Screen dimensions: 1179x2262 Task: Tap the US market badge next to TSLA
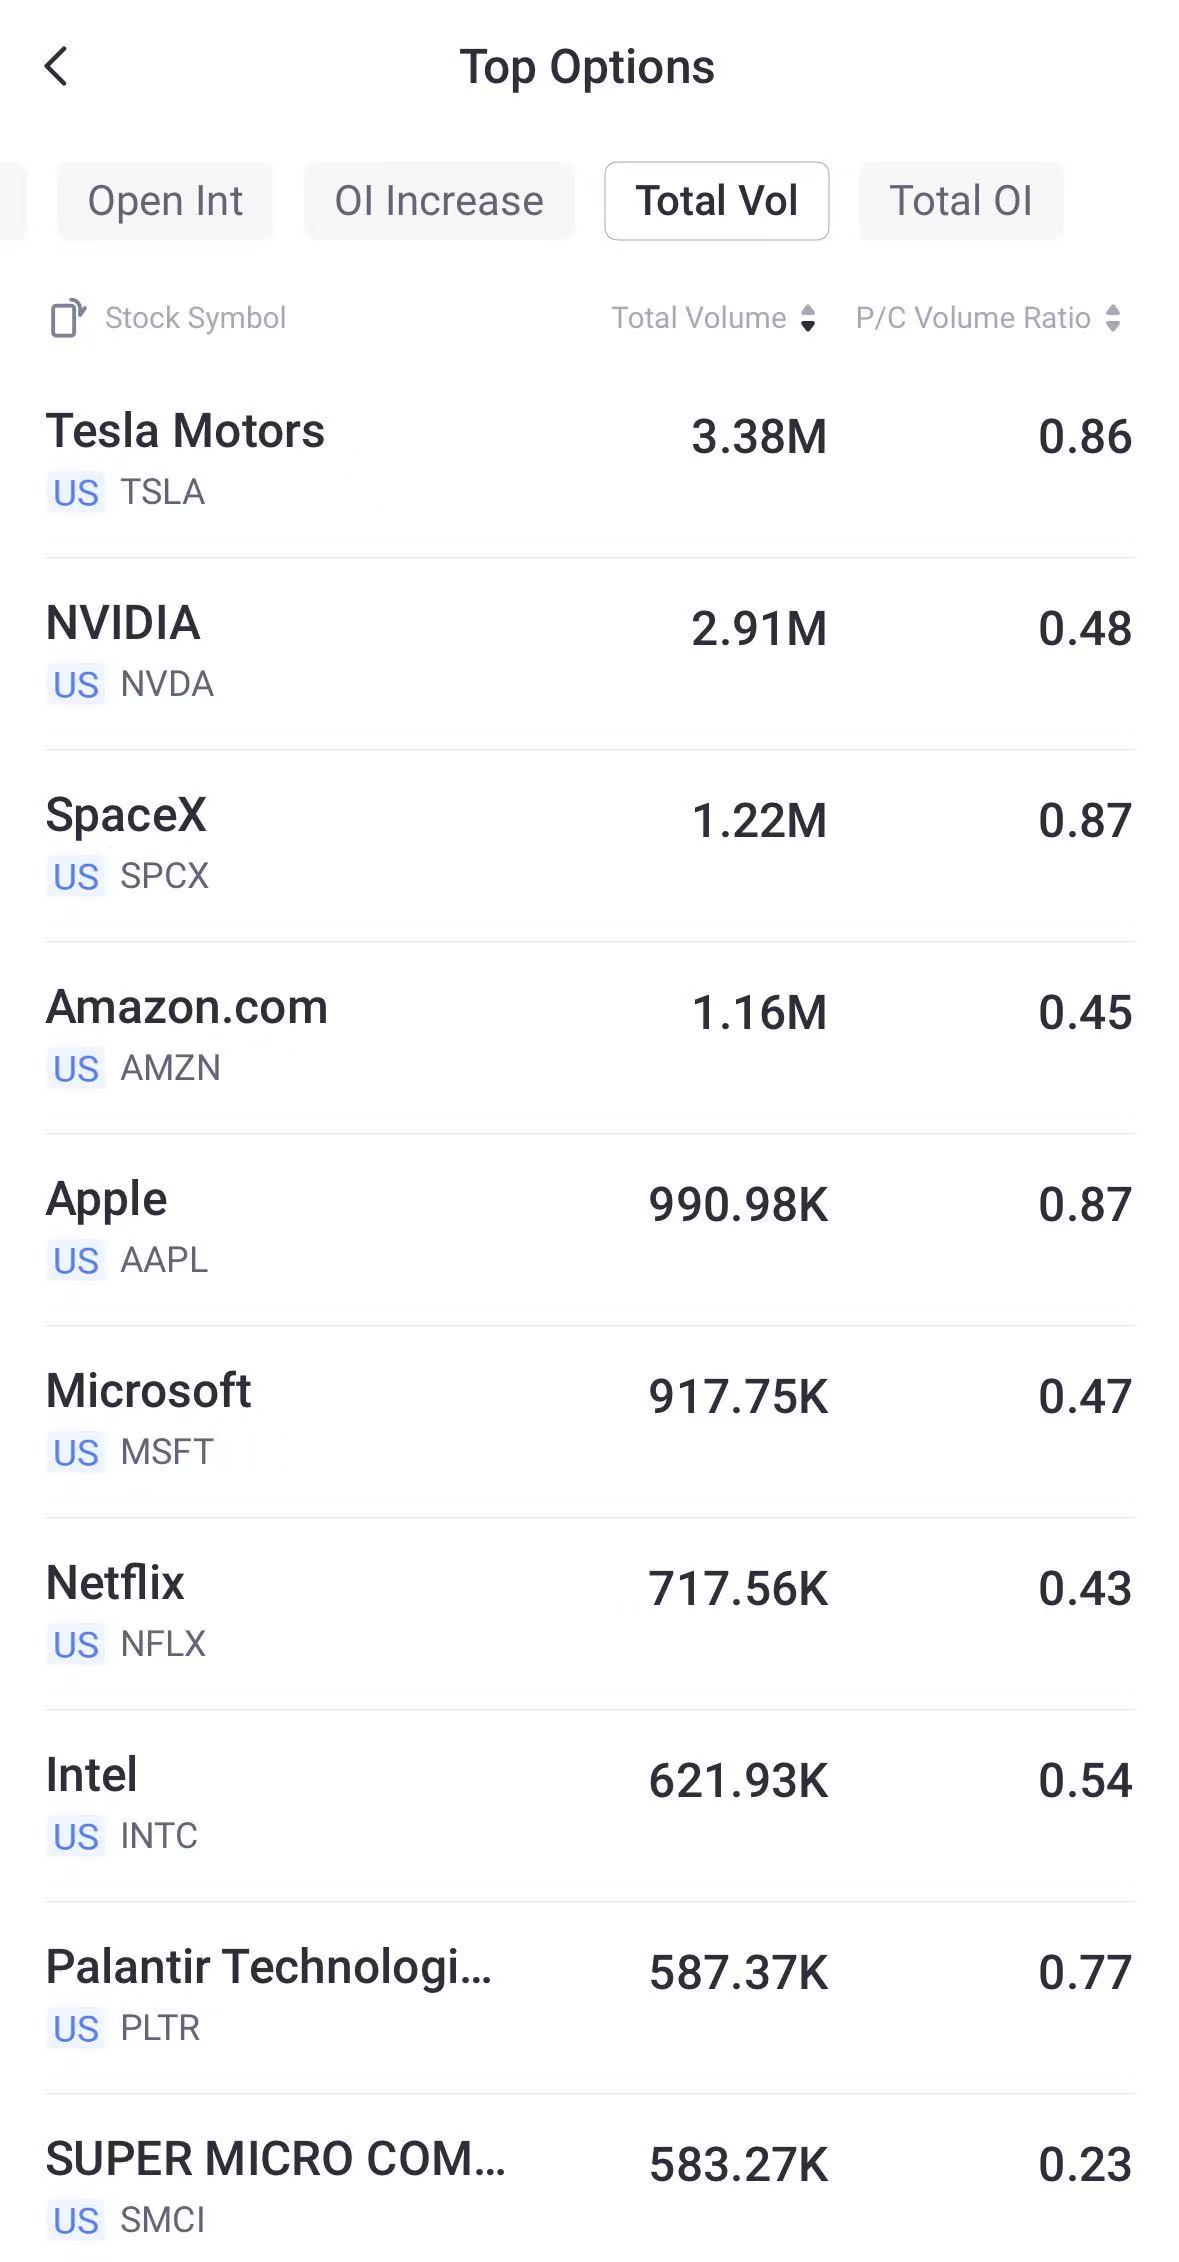pos(76,493)
